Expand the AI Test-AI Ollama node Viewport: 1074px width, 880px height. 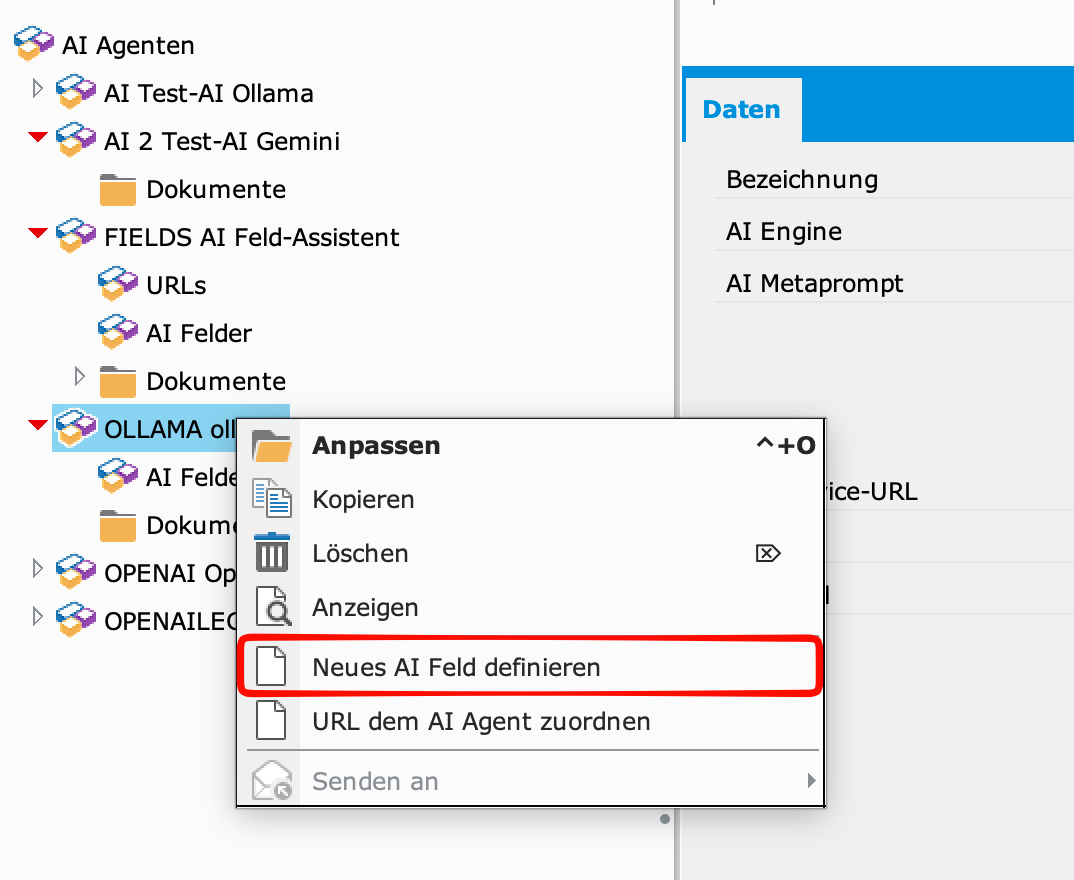[38, 89]
